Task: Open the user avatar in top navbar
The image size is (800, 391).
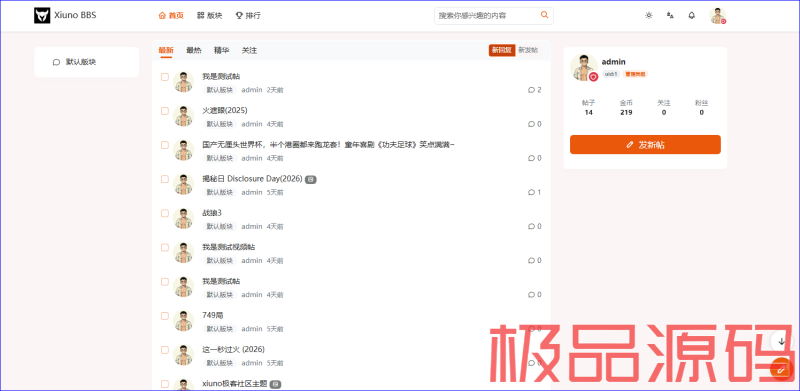Action: pos(717,15)
